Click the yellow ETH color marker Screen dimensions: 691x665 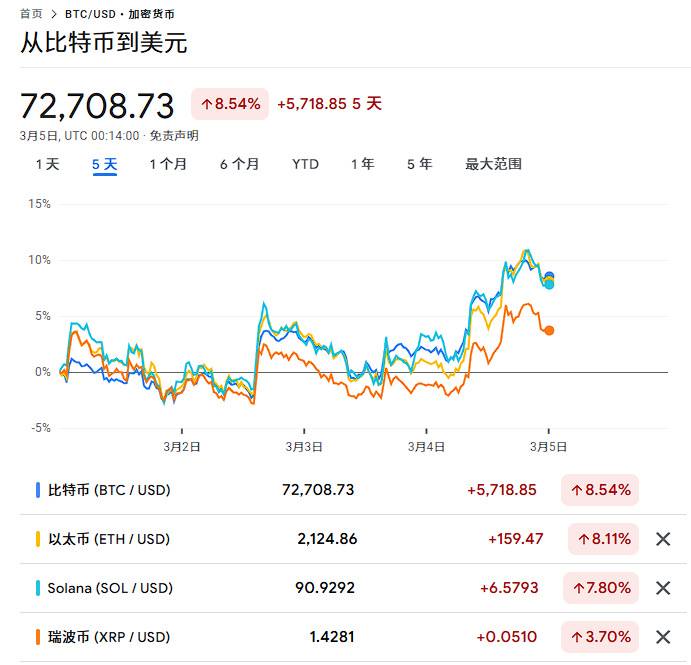[38, 539]
